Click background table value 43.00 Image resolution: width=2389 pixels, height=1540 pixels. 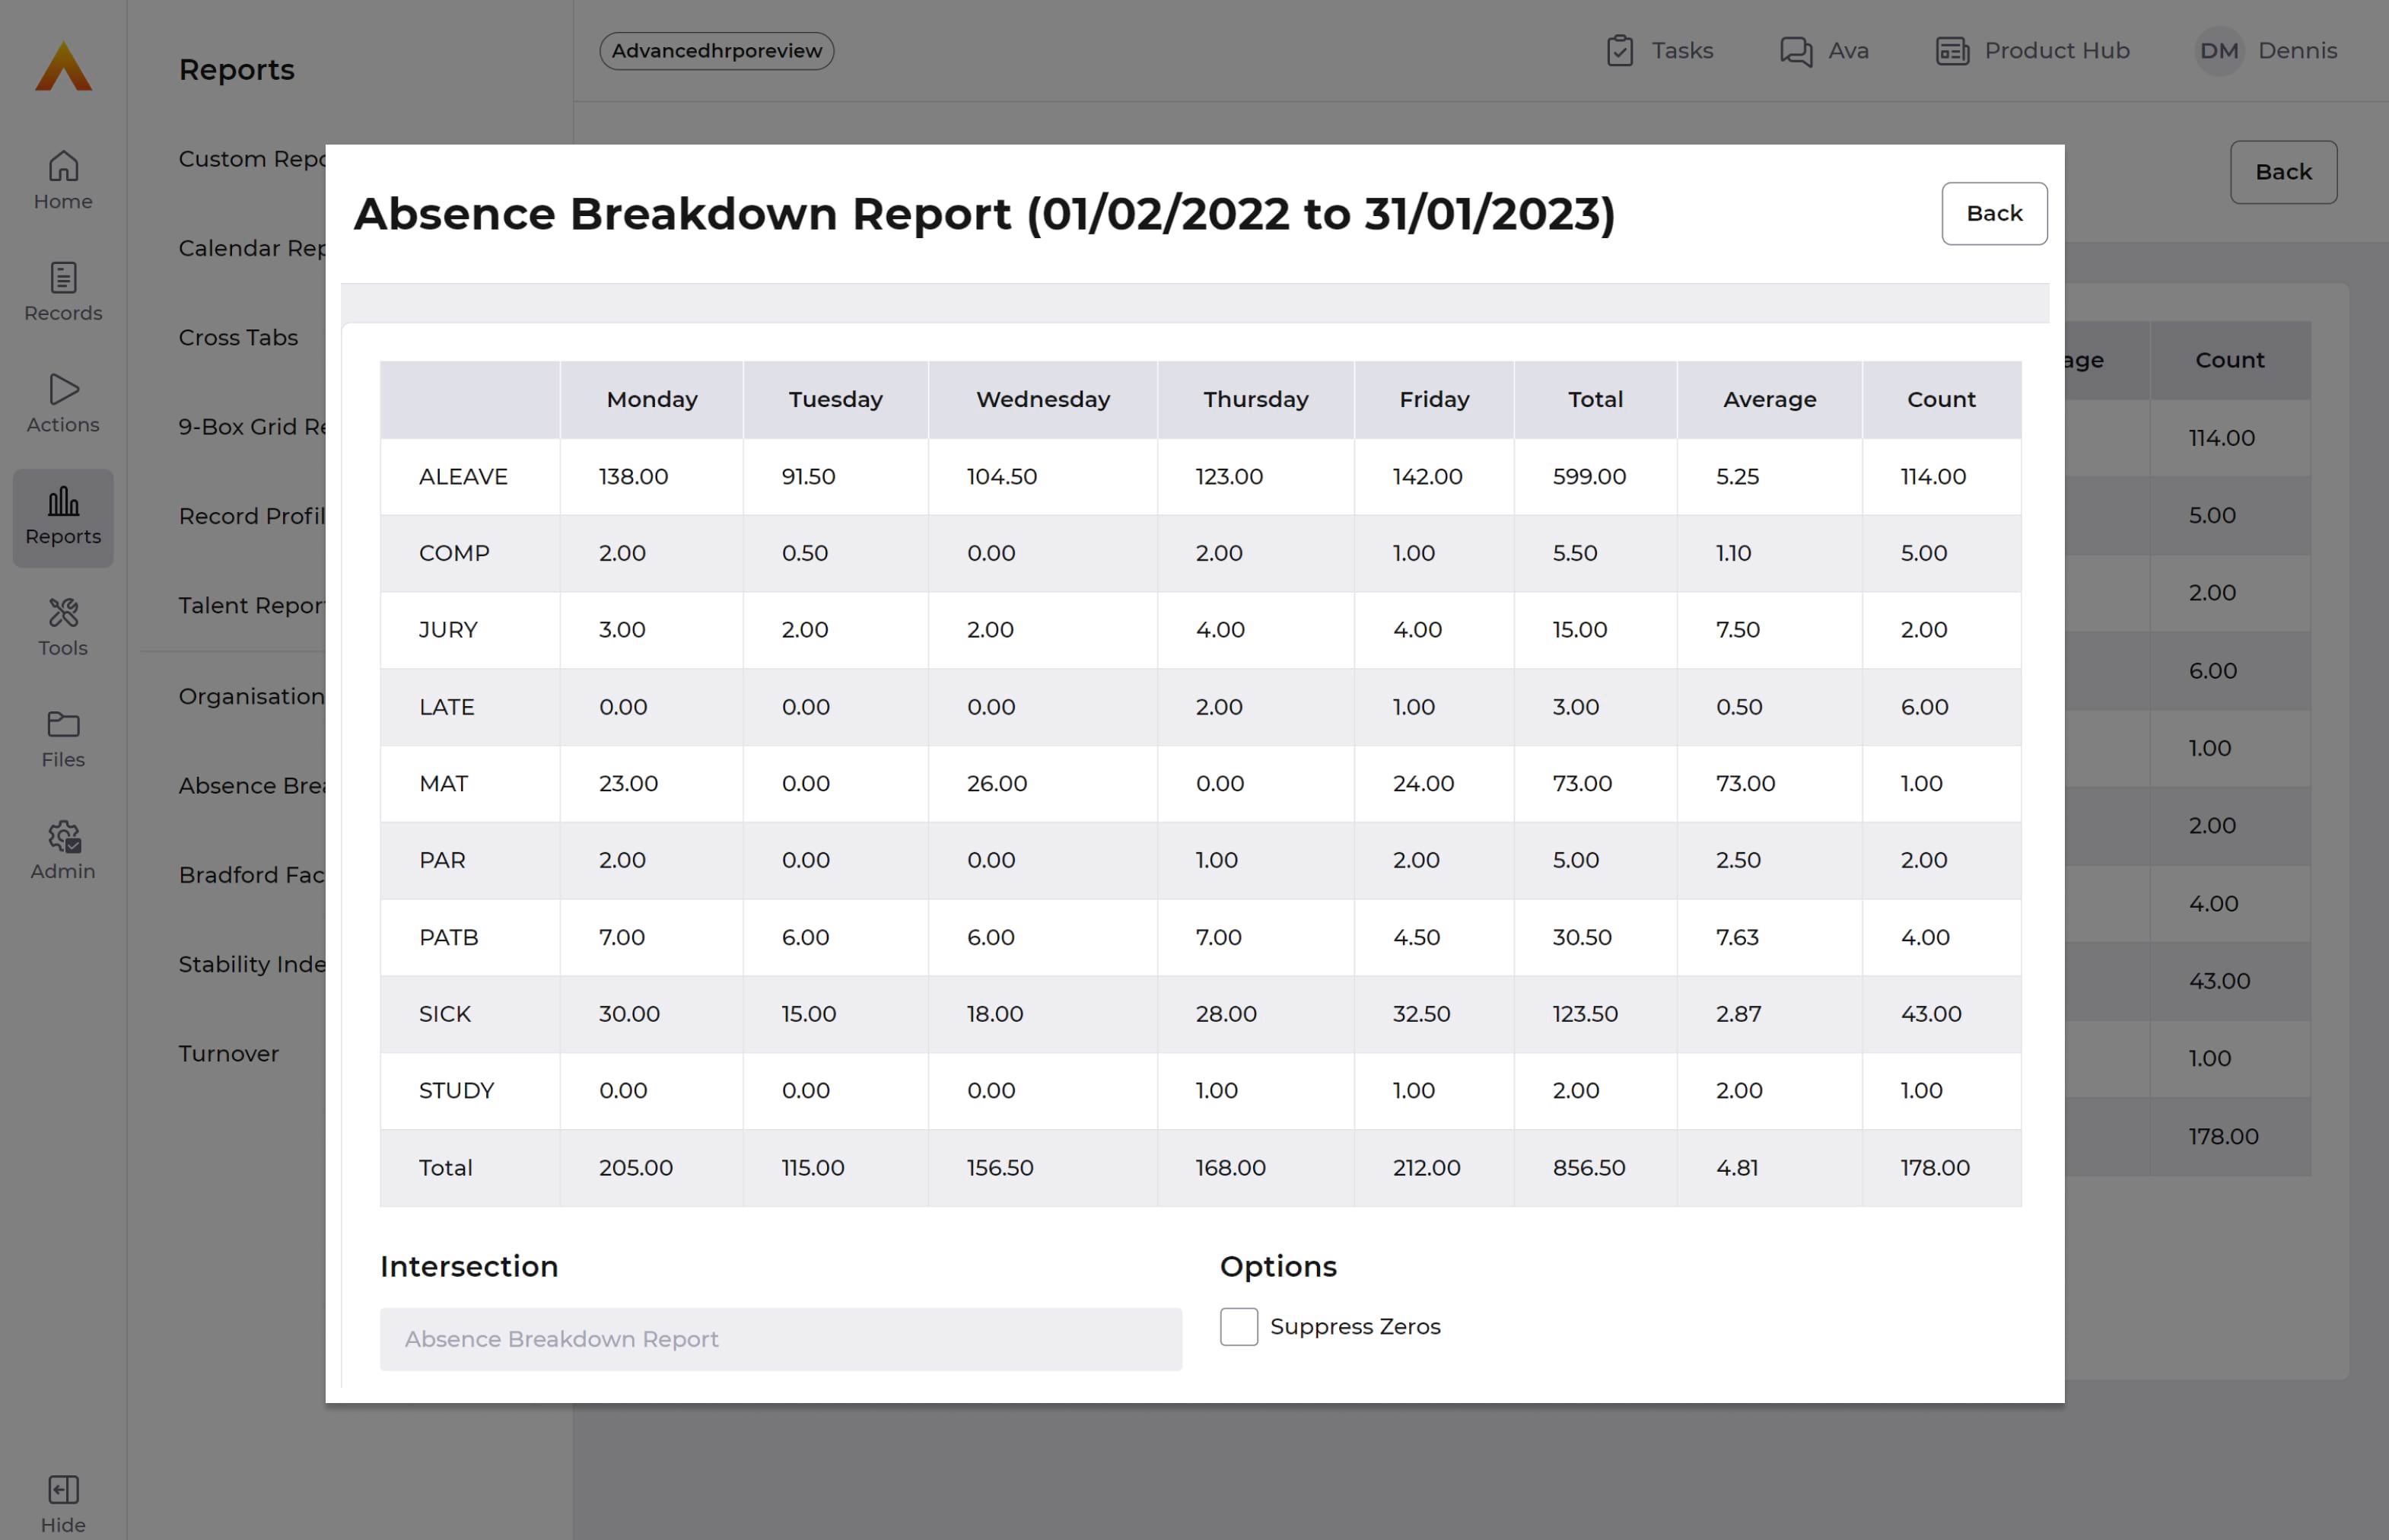(2219, 981)
